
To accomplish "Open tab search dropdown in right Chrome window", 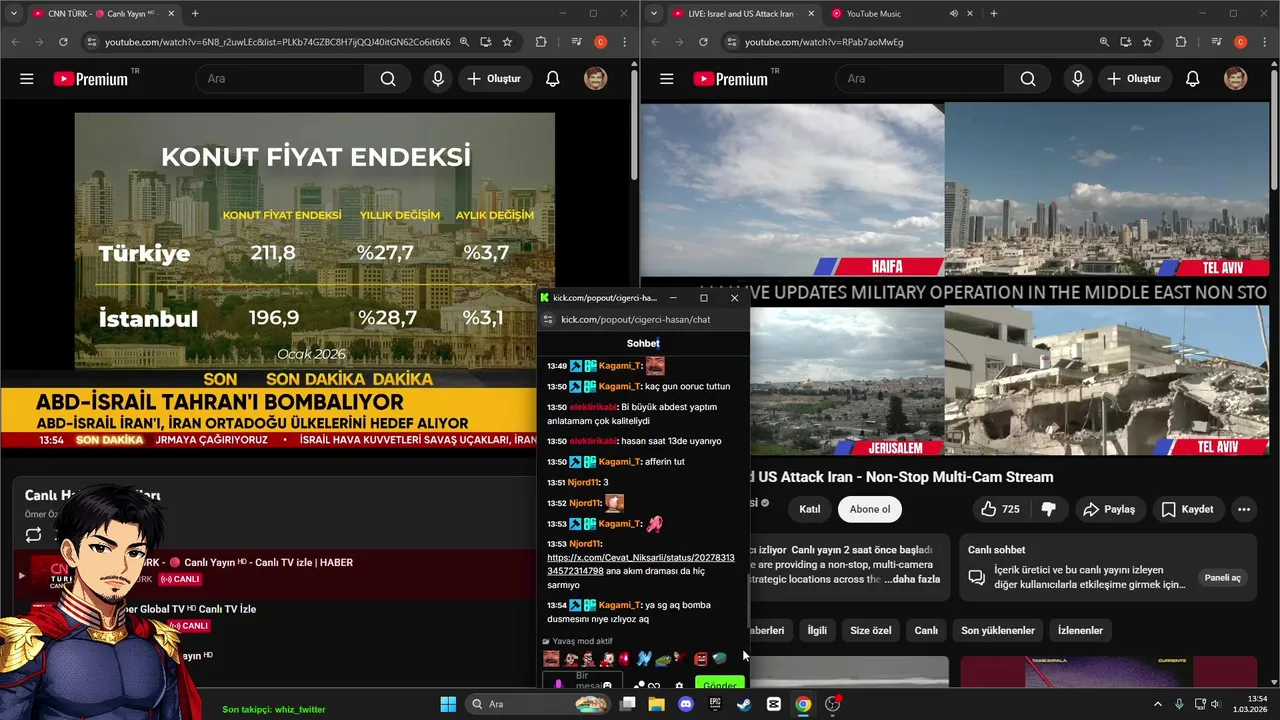I will pyautogui.click(x=654, y=14).
